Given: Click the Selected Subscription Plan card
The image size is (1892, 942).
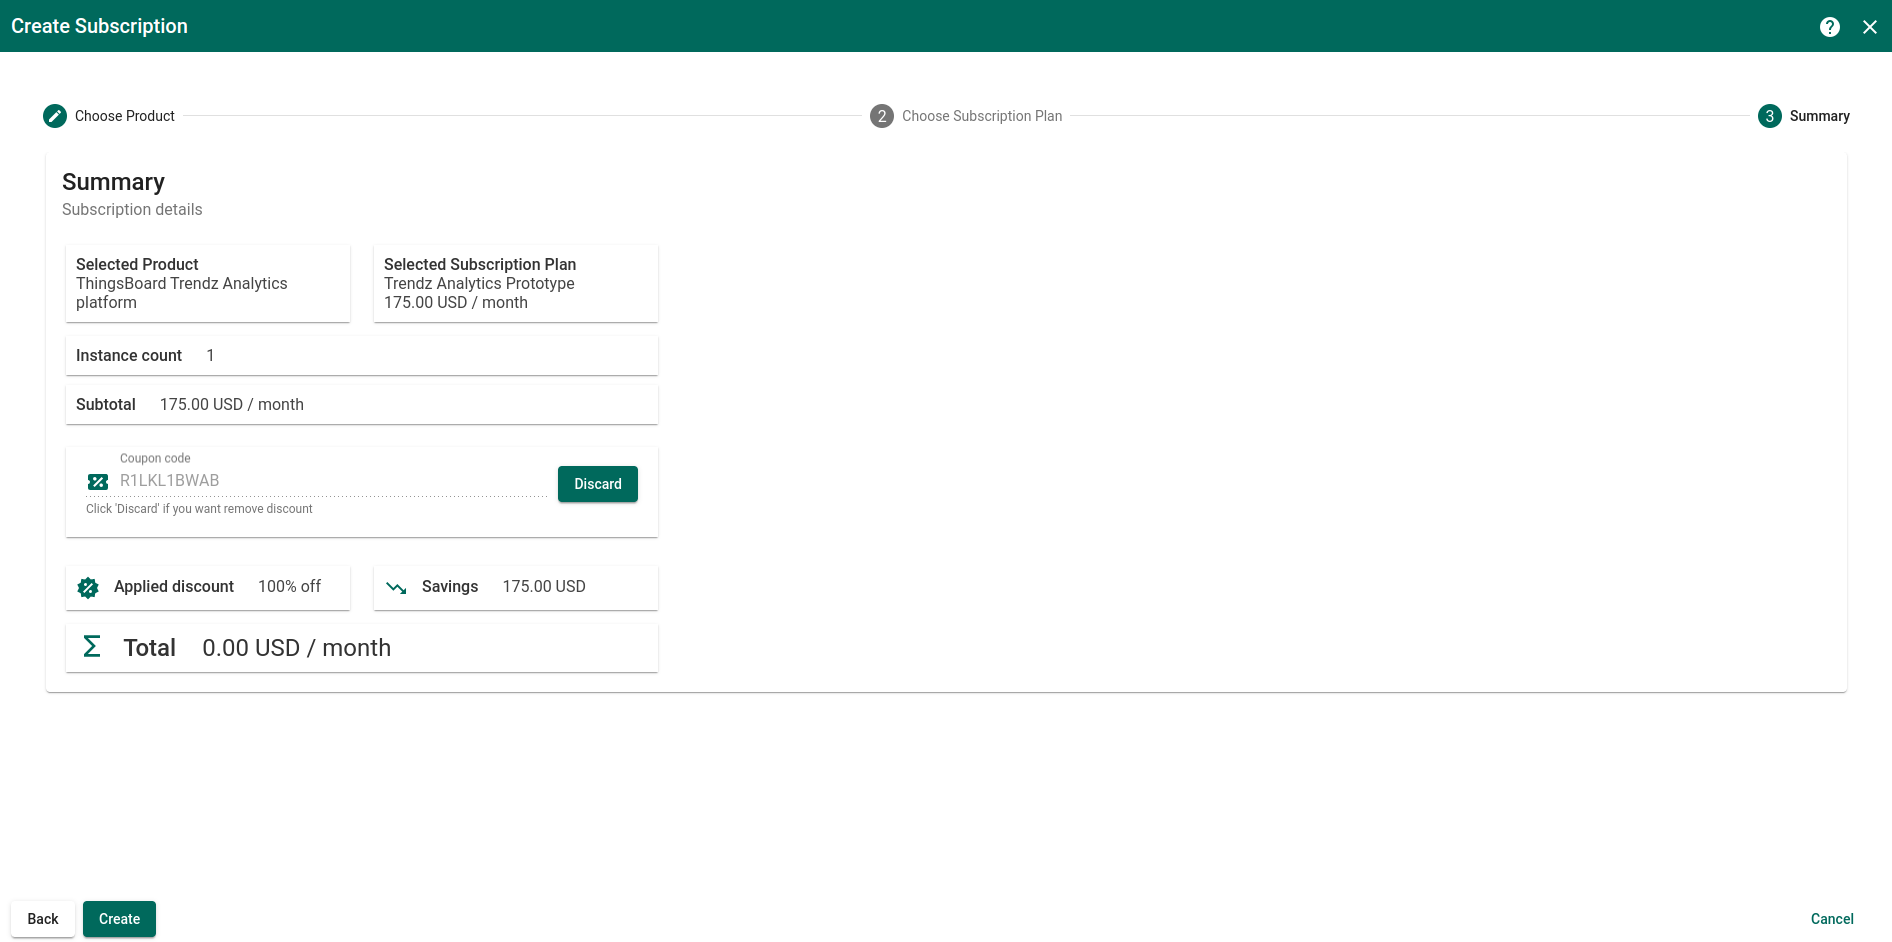Looking at the screenshot, I should coord(515,283).
